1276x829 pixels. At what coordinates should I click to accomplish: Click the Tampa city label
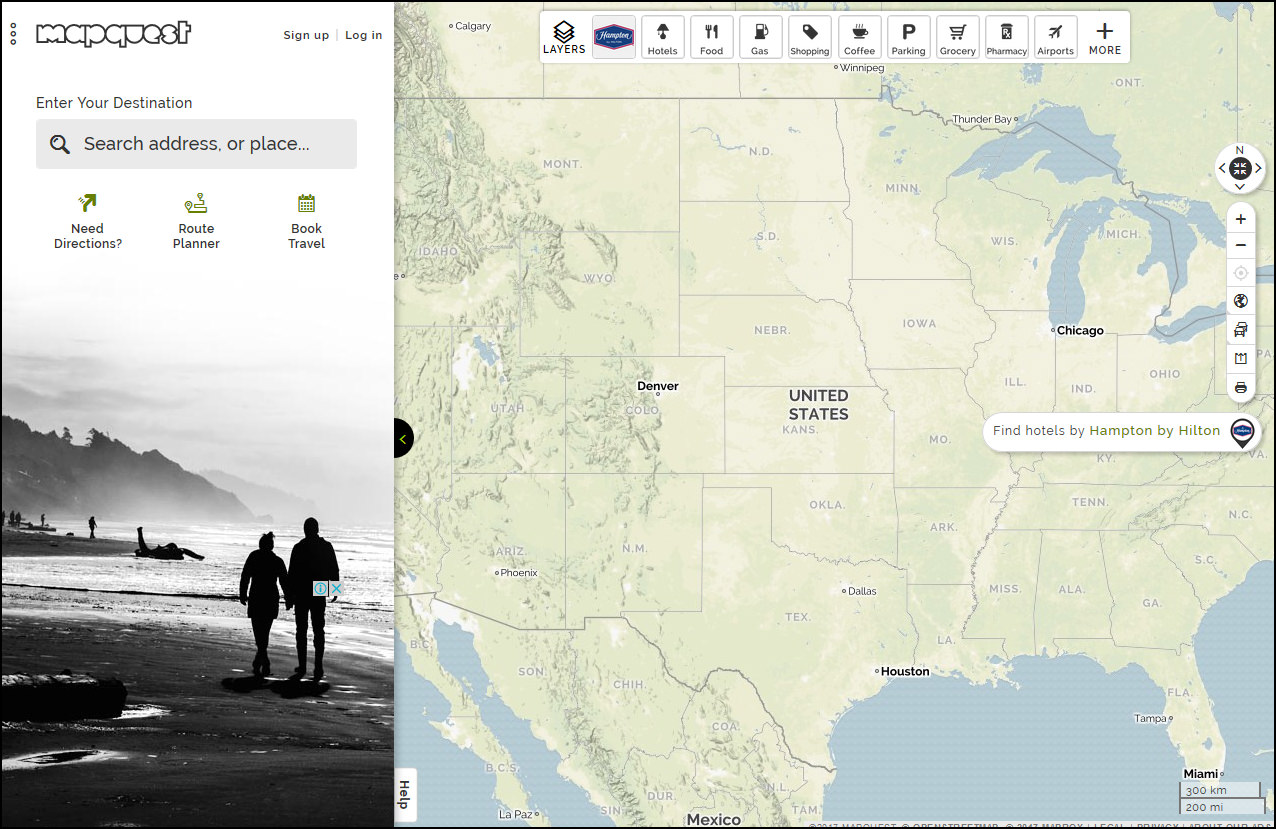[x=1153, y=718]
